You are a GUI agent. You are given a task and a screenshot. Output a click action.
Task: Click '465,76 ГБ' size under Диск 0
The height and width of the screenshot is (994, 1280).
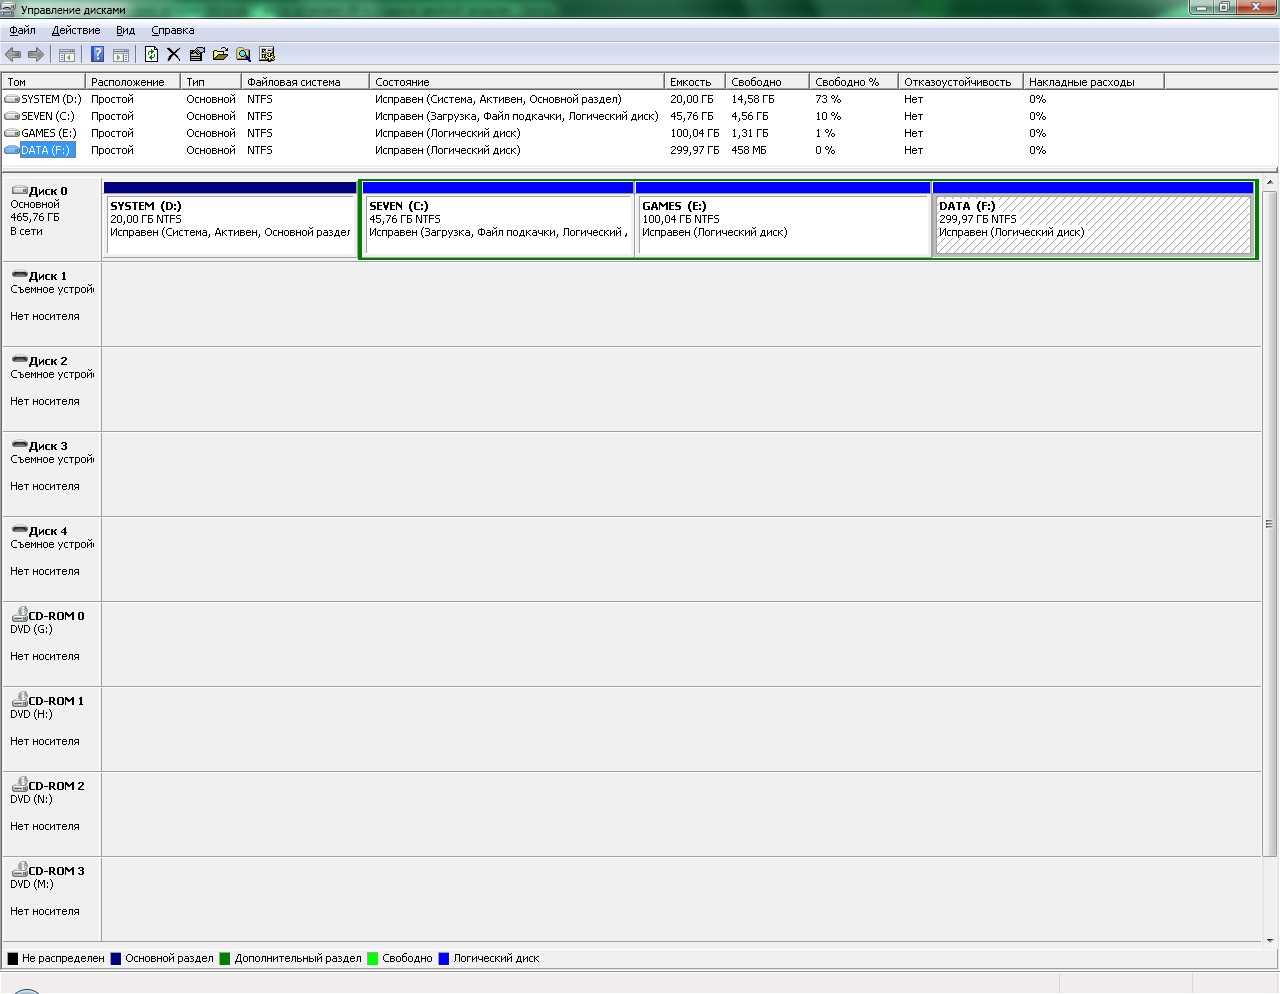[35, 217]
